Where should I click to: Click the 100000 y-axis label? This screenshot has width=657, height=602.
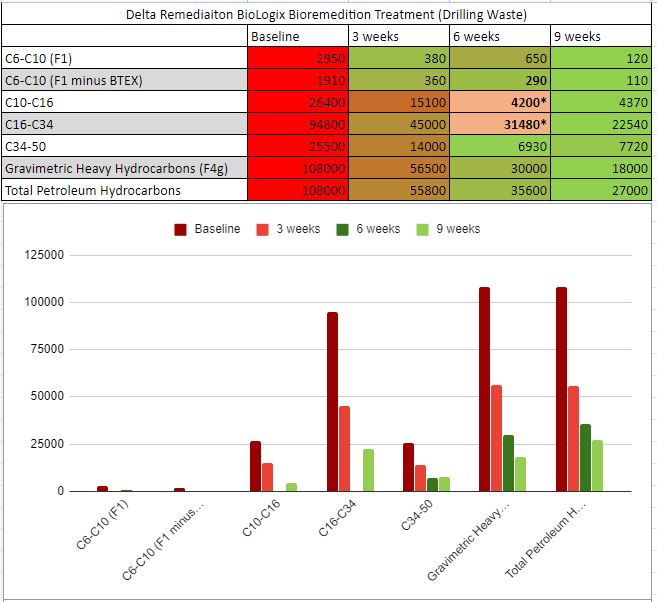click(x=44, y=302)
